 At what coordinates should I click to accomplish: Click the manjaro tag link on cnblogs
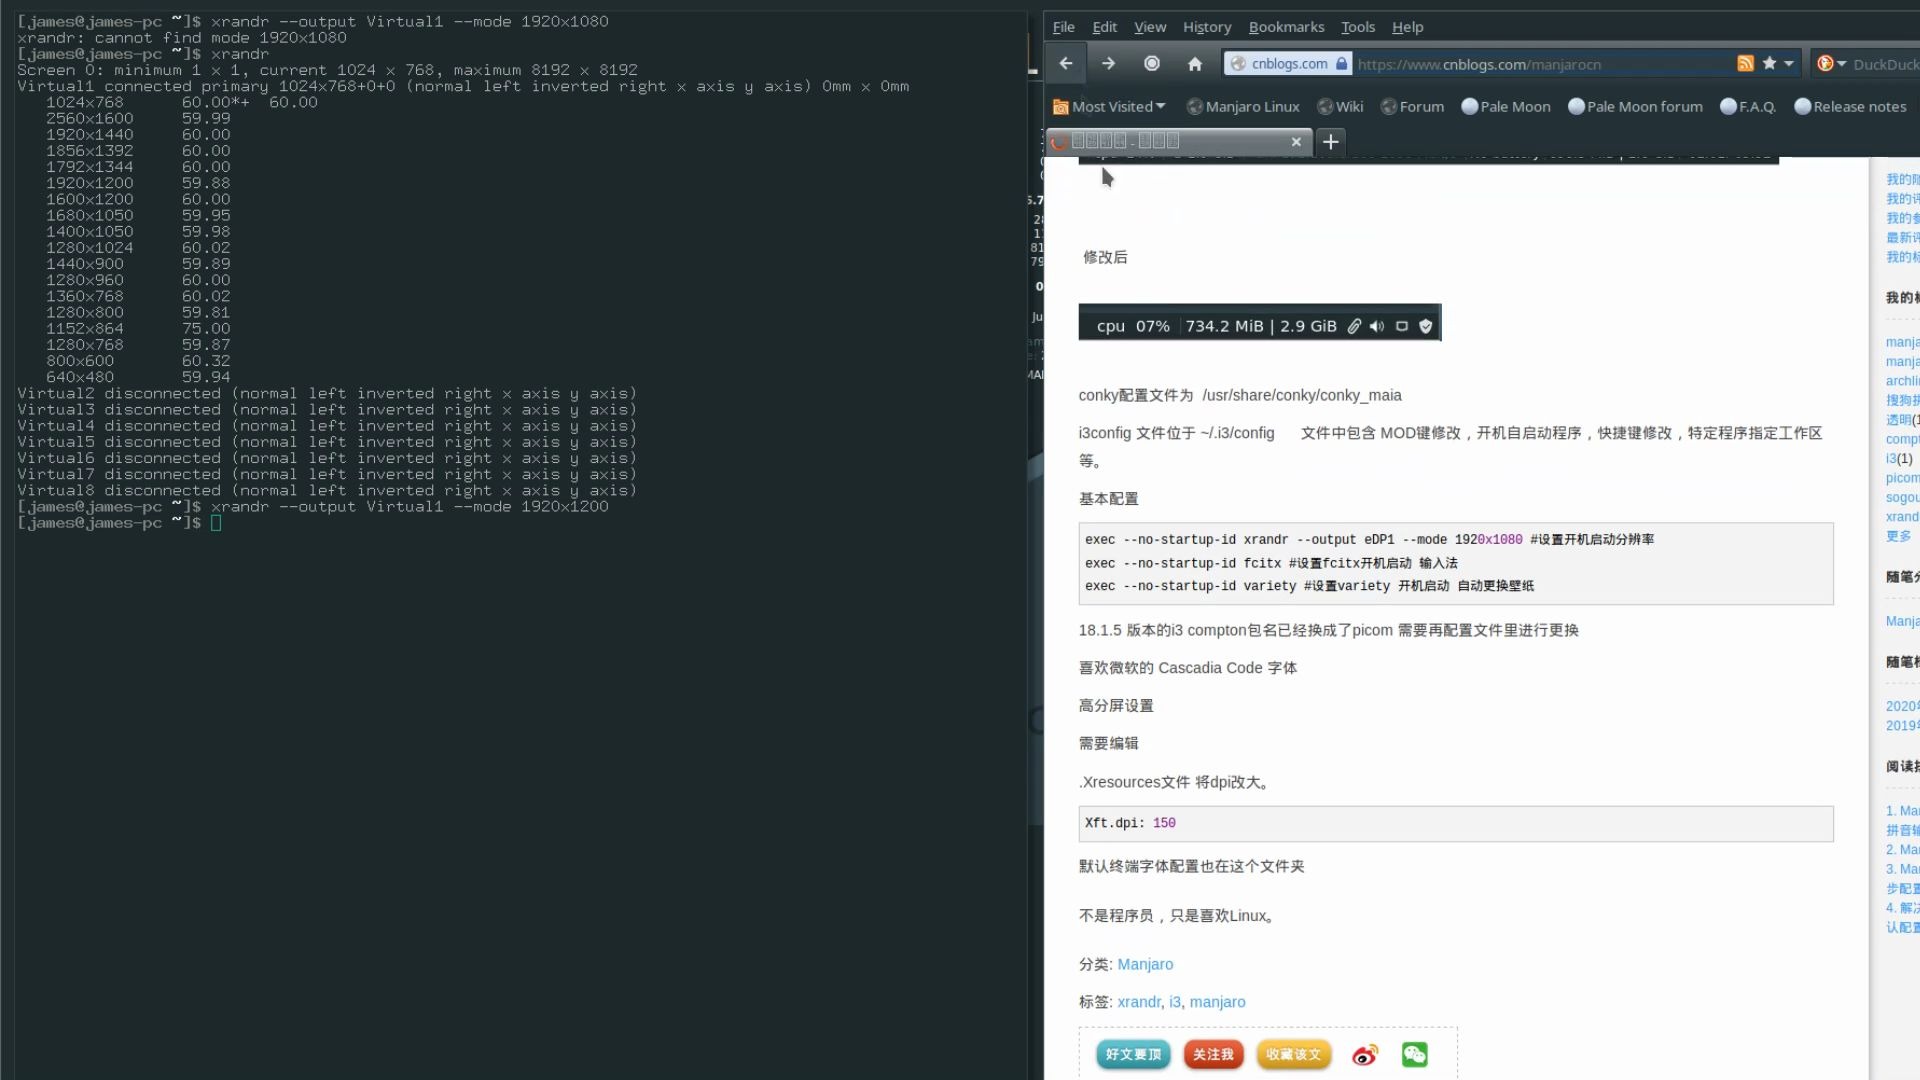(1216, 1002)
